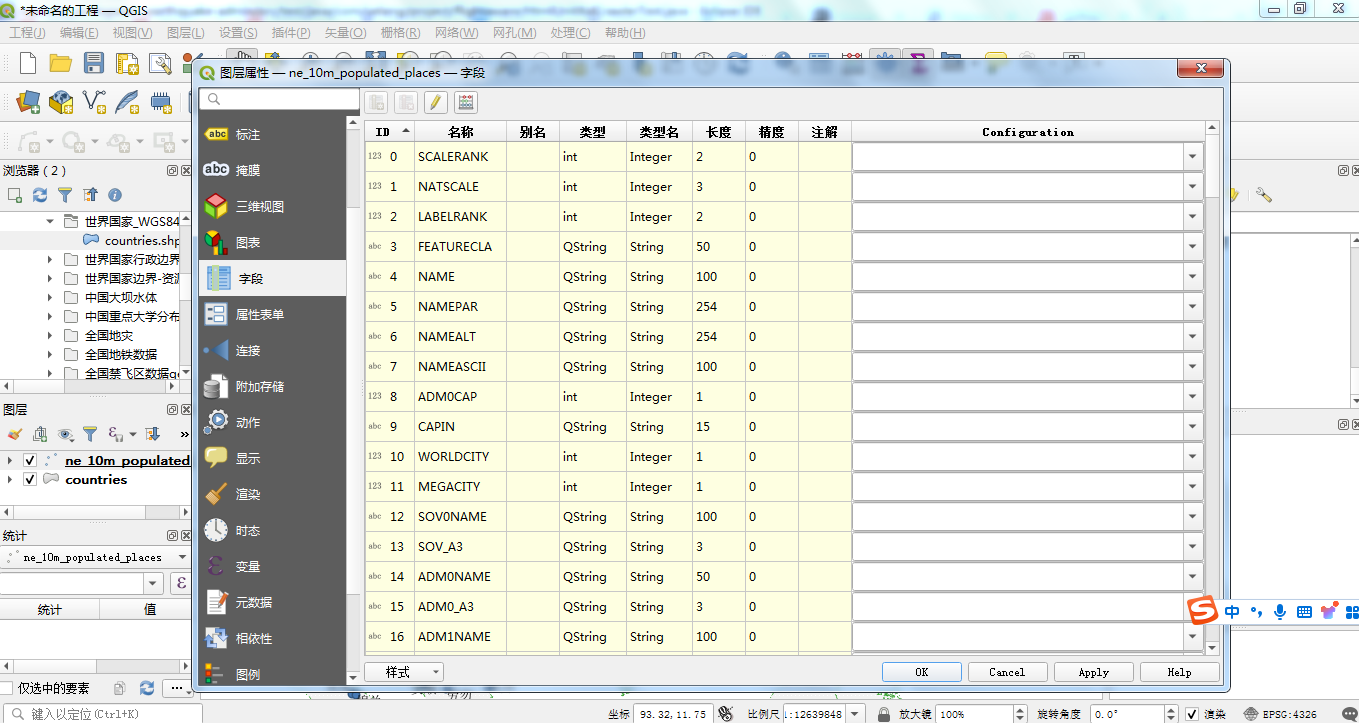Viewport: 1359px width, 723px height.
Task: Open the 帮助(H) help menu
Action: tap(625, 33)
